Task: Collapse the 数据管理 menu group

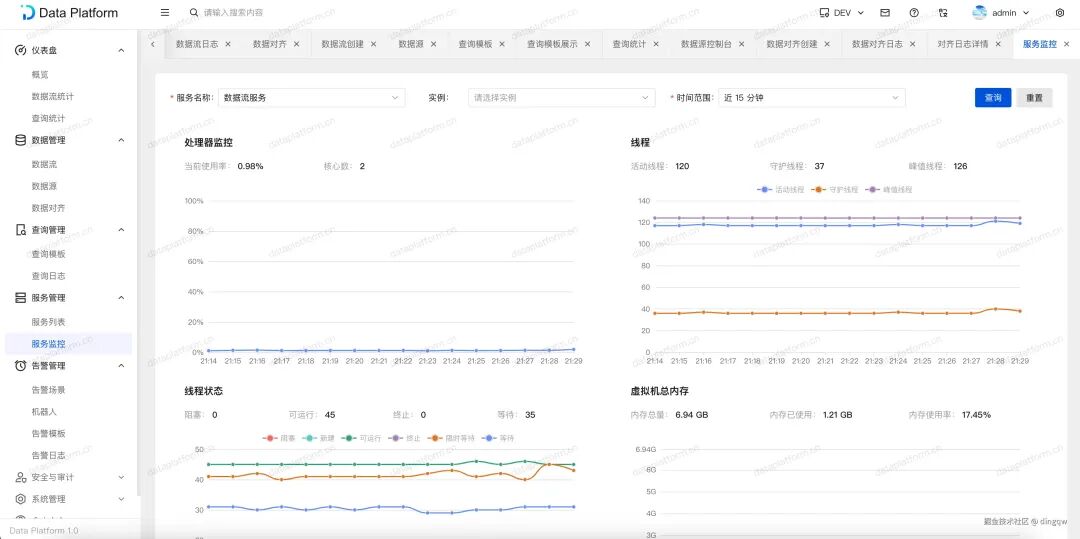Action: click(121, 140)
